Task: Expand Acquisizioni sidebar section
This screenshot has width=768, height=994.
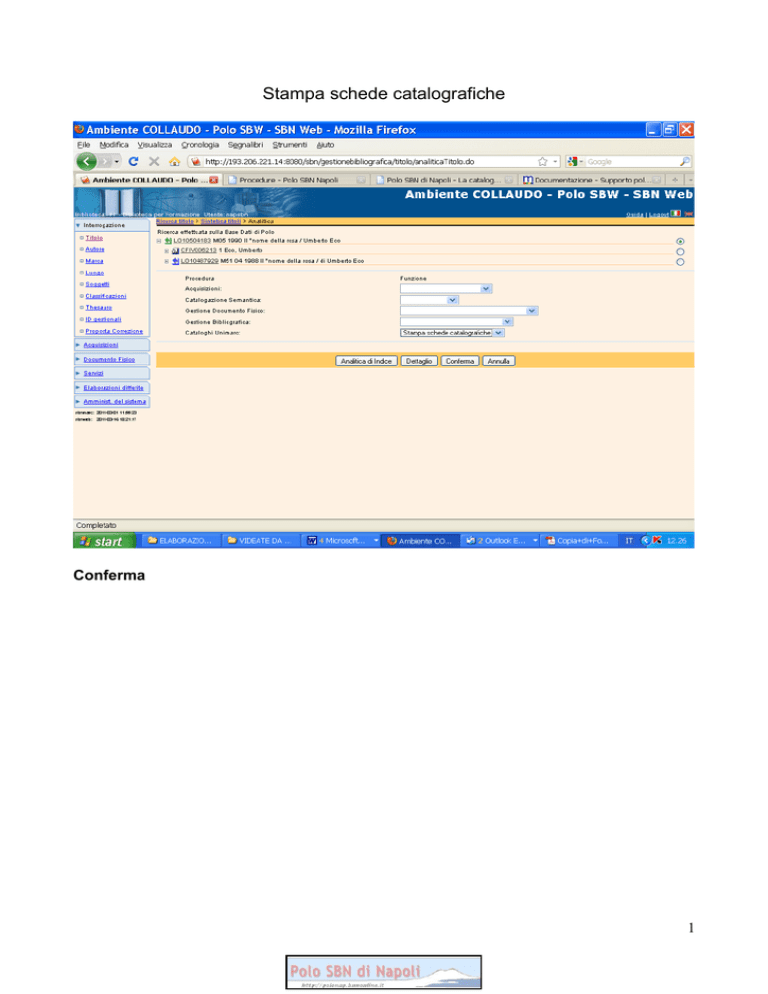Action: coord(78,345)
